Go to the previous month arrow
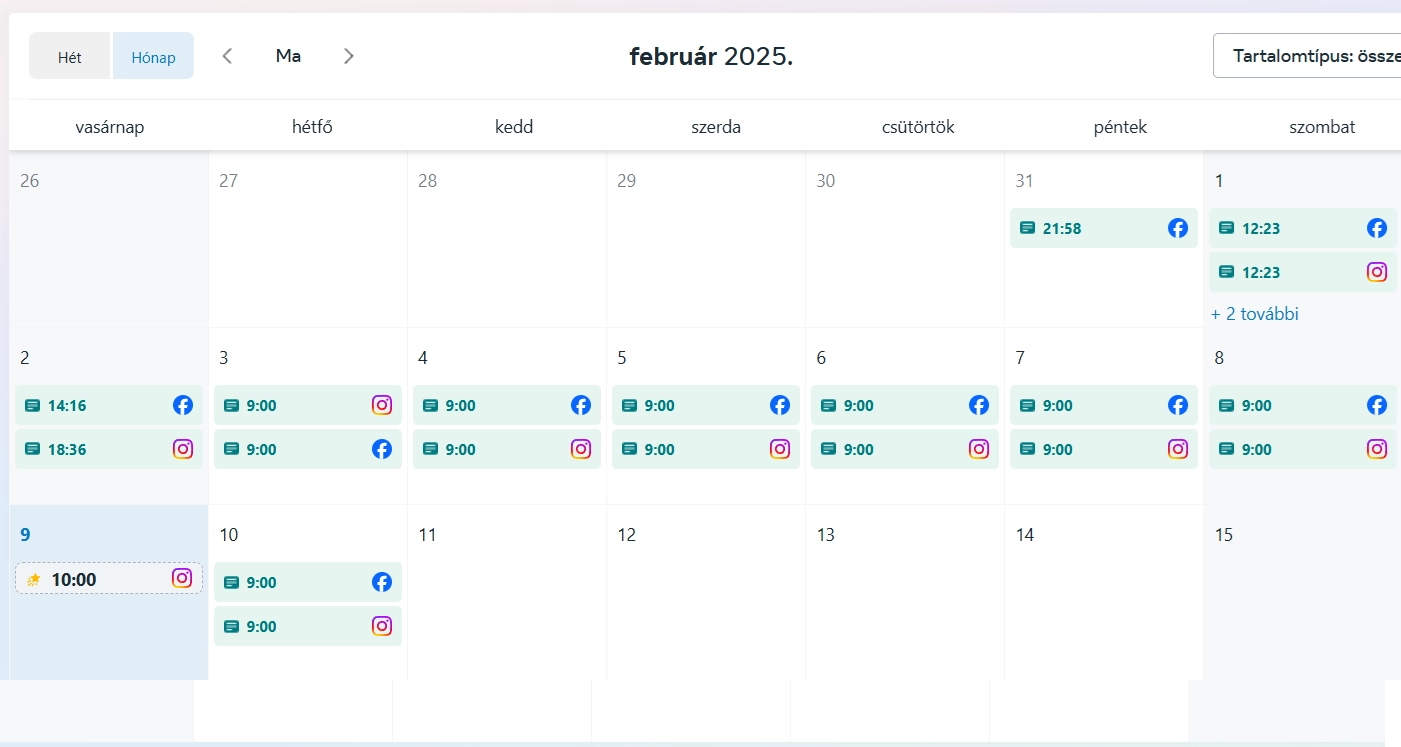Viewport: 1401px width, 747px height. coord(227,56)
